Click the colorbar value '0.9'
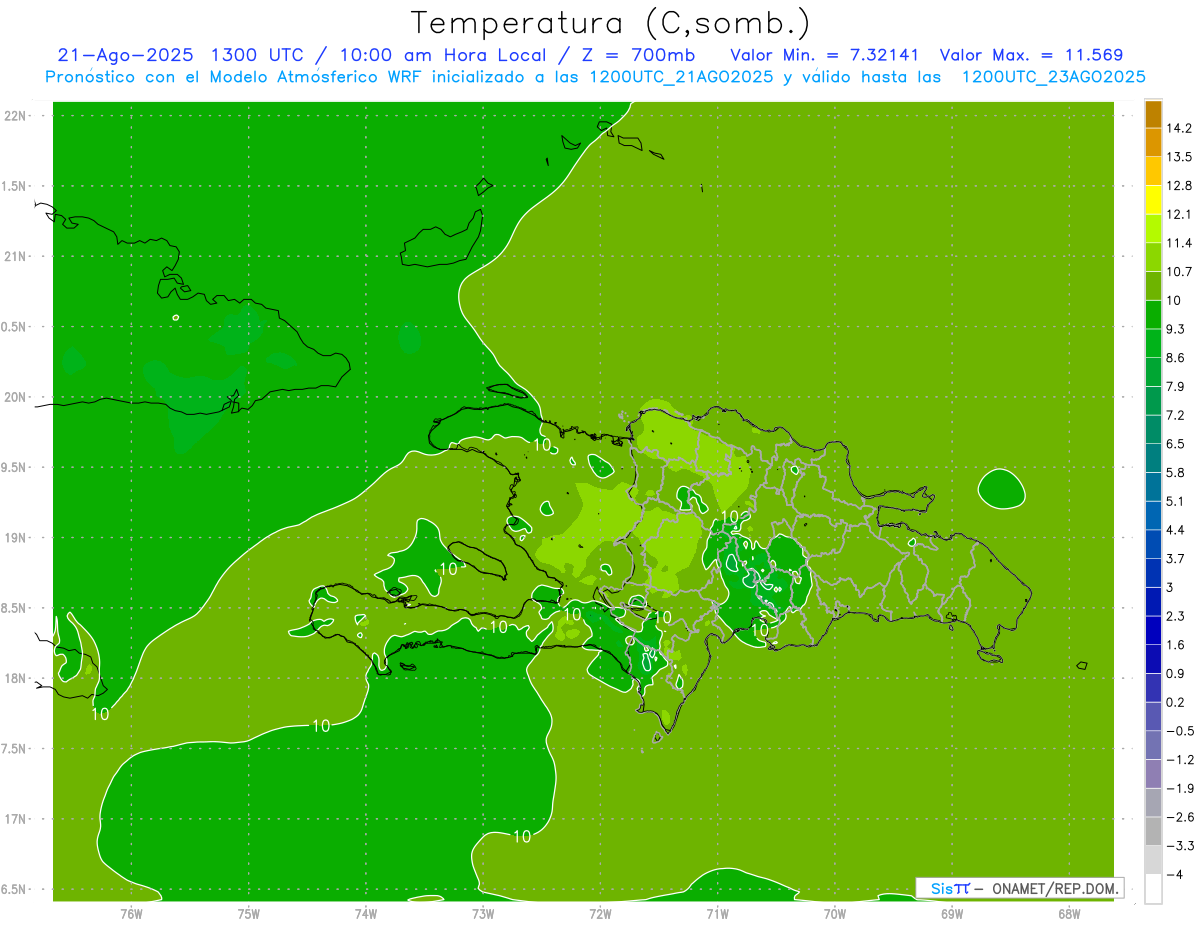The width and height of the screenshot is (1200, 927). point(1177,673)
